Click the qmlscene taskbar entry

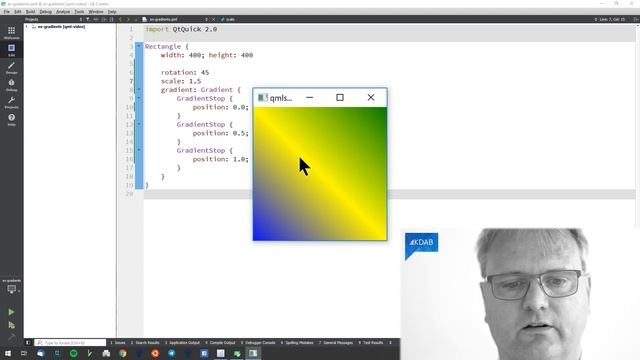pyautogui.click(x=253, y=353)
